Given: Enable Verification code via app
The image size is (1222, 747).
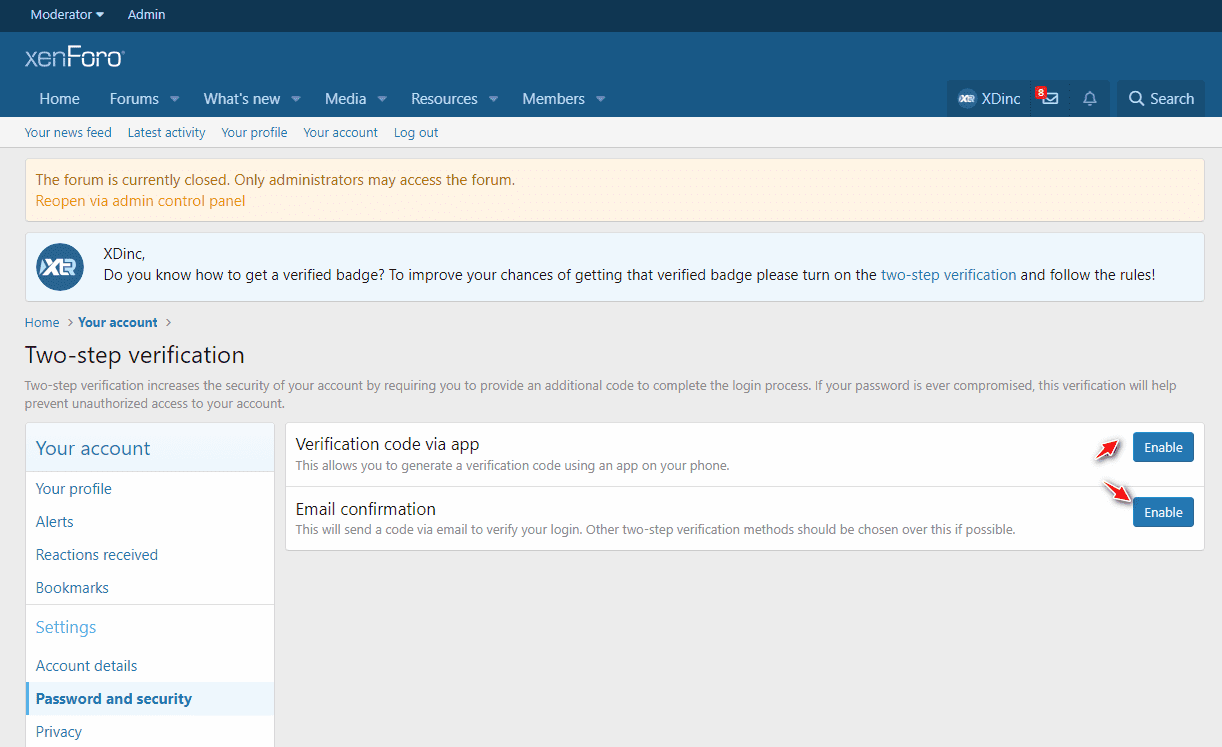Looking at the screenshot, I should click(1163, 447).
